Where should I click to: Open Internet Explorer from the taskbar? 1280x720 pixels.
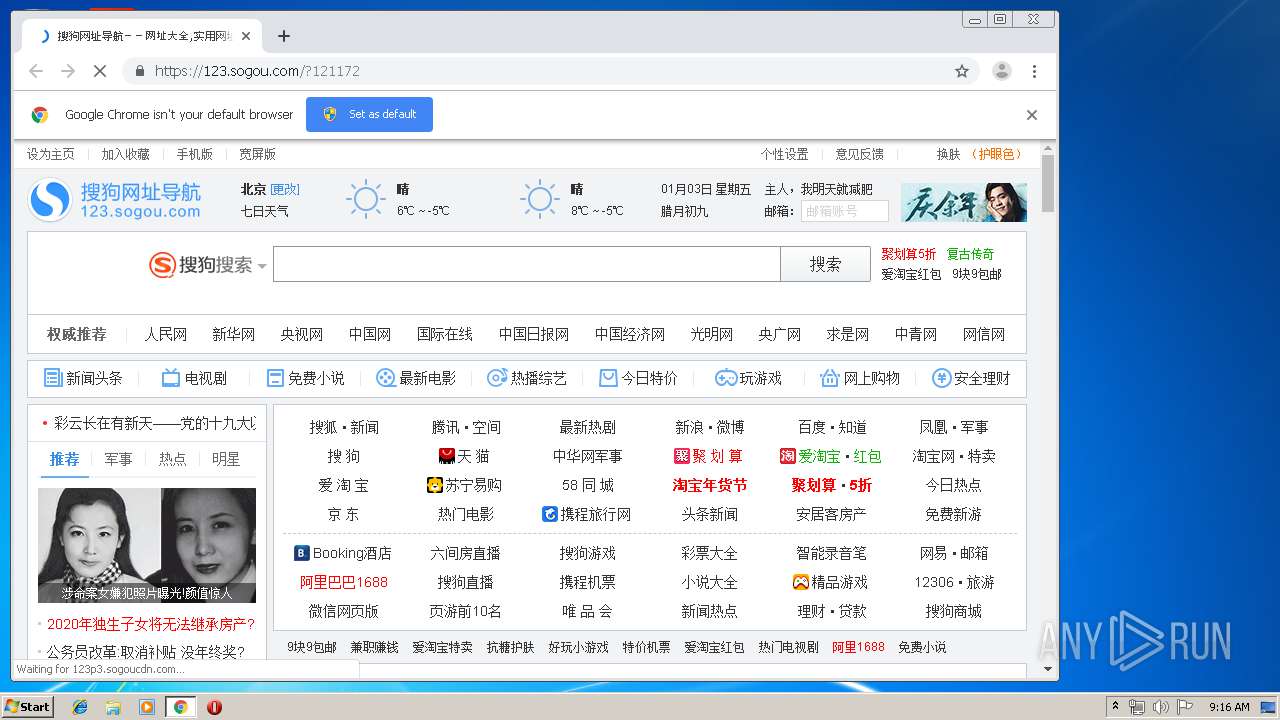[x=80, y=707]
